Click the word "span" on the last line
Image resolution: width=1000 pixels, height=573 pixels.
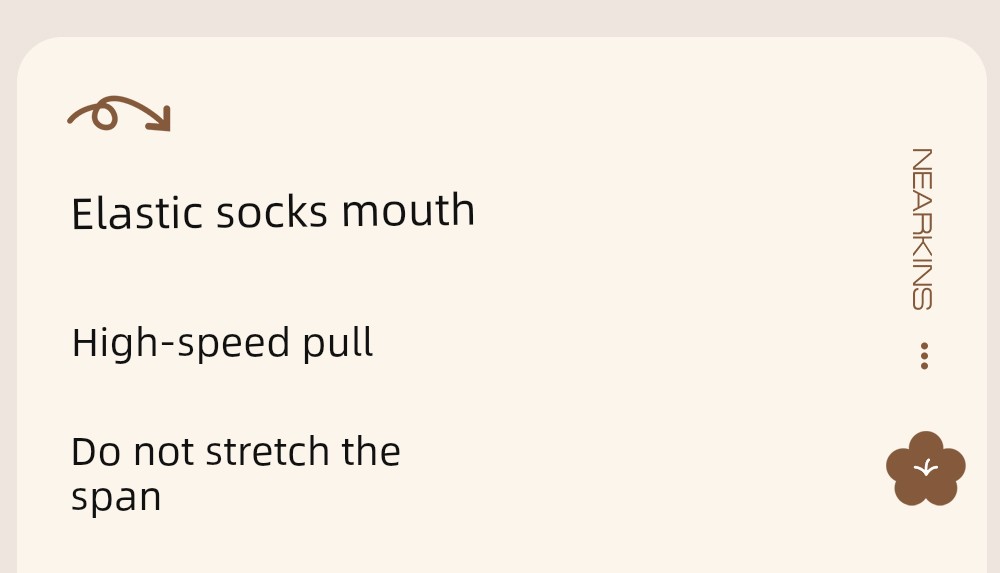[x=116, y=497]
